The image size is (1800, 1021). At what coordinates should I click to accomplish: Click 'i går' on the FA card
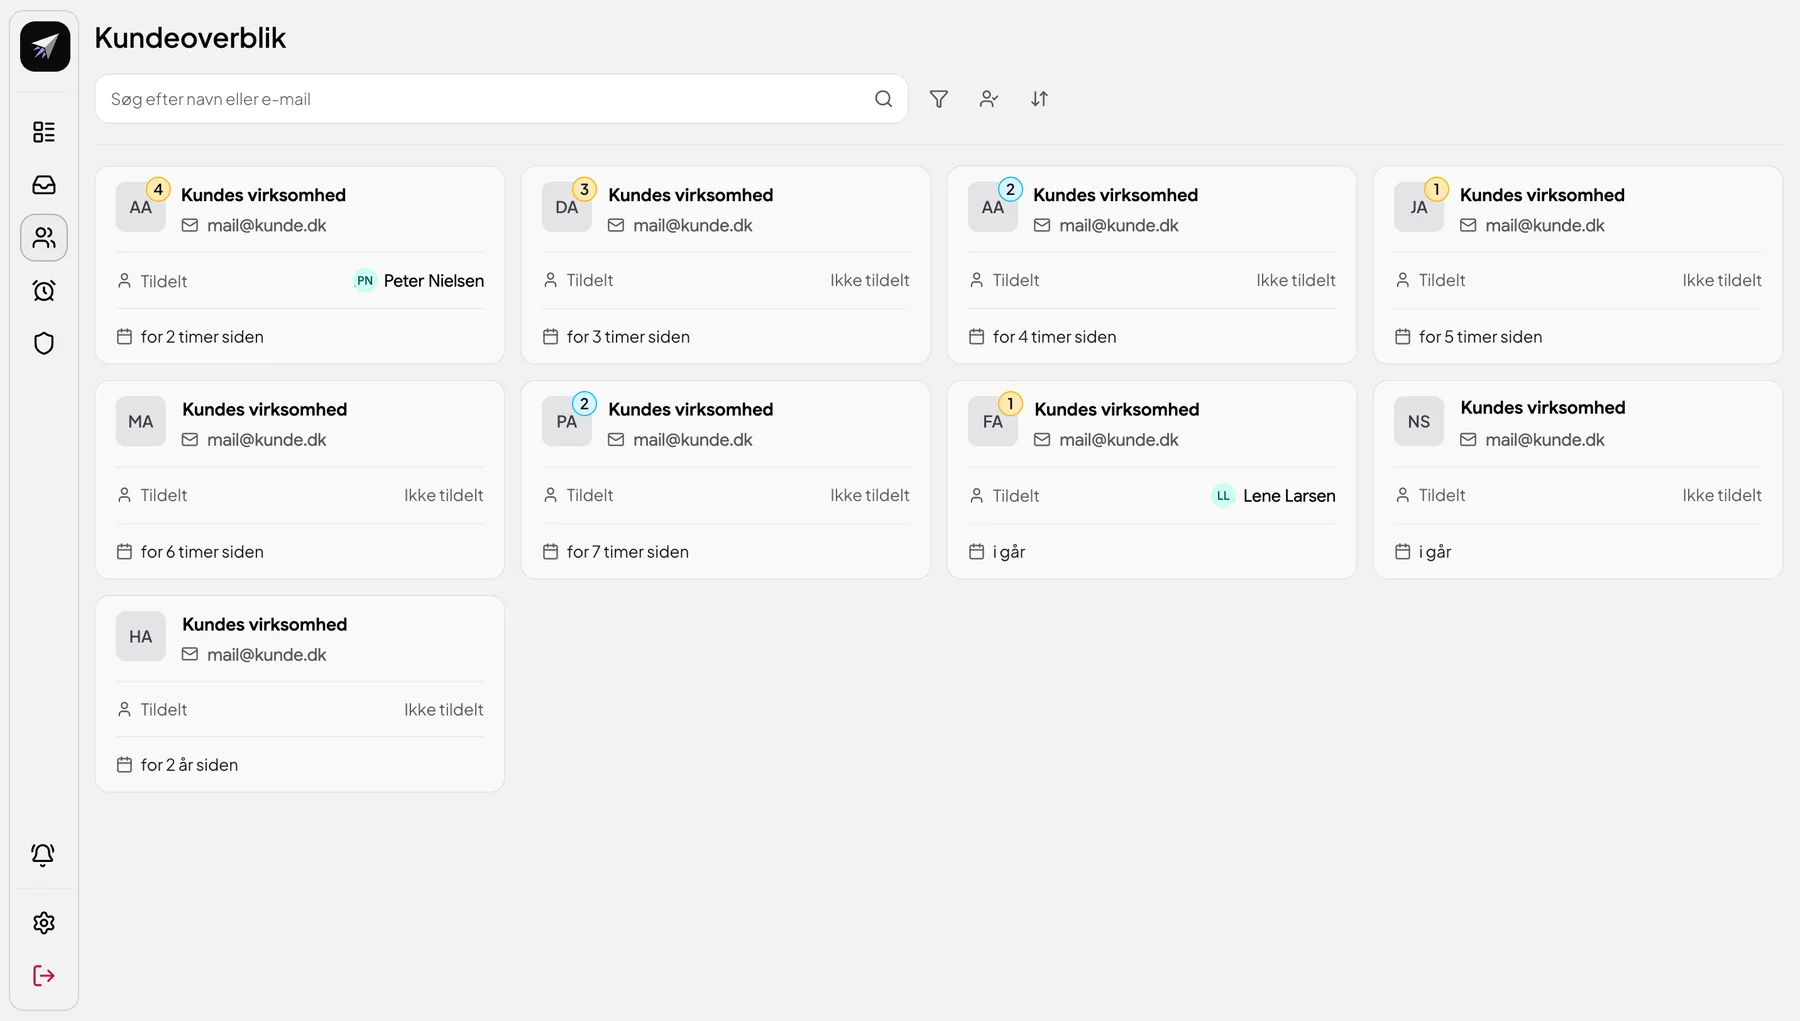[1009, 552]
